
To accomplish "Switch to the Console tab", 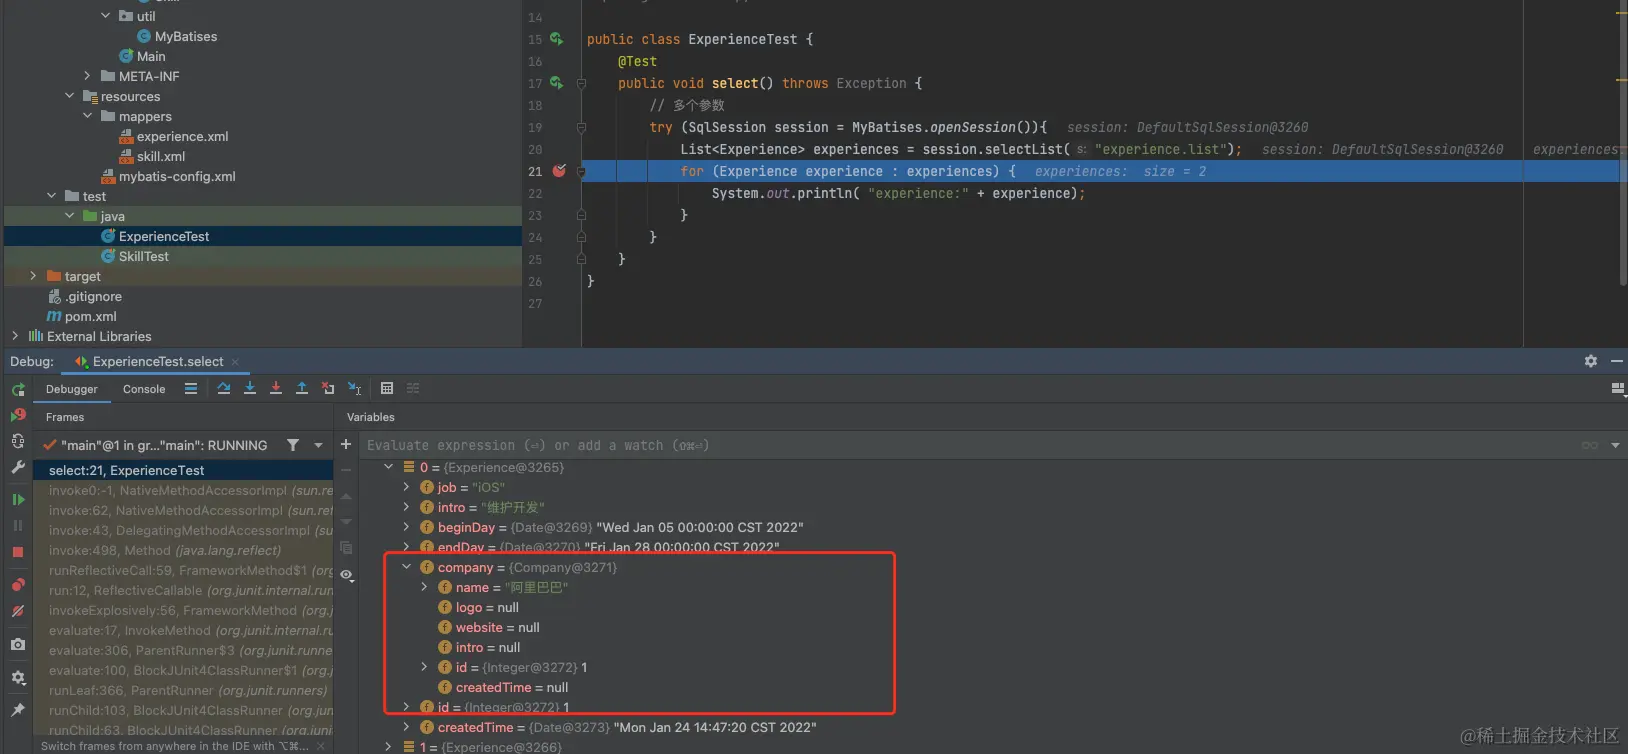I will coord(144,389).
